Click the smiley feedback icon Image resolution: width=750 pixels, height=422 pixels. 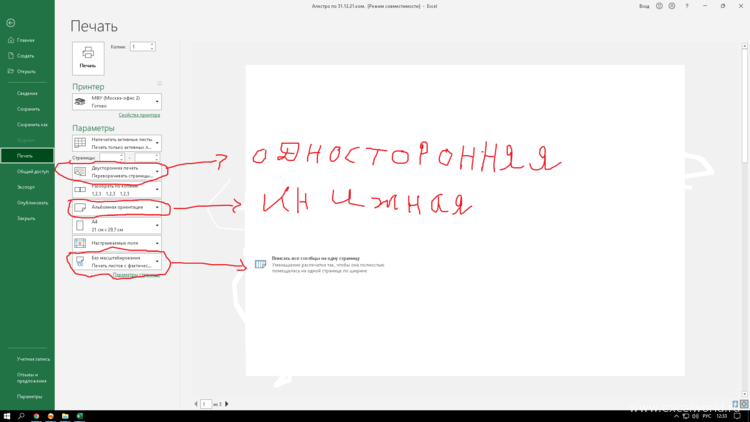click(659, 6)
